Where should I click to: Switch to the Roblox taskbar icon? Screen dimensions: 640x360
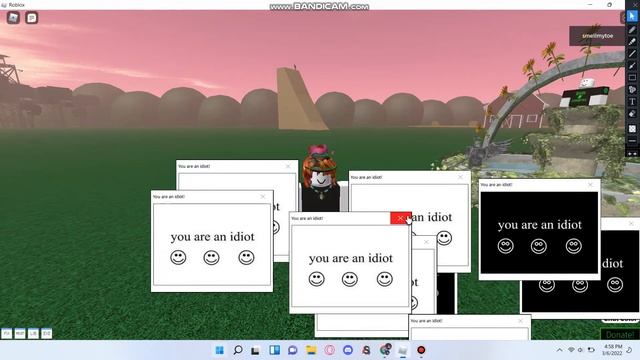(x=403, y=350)
